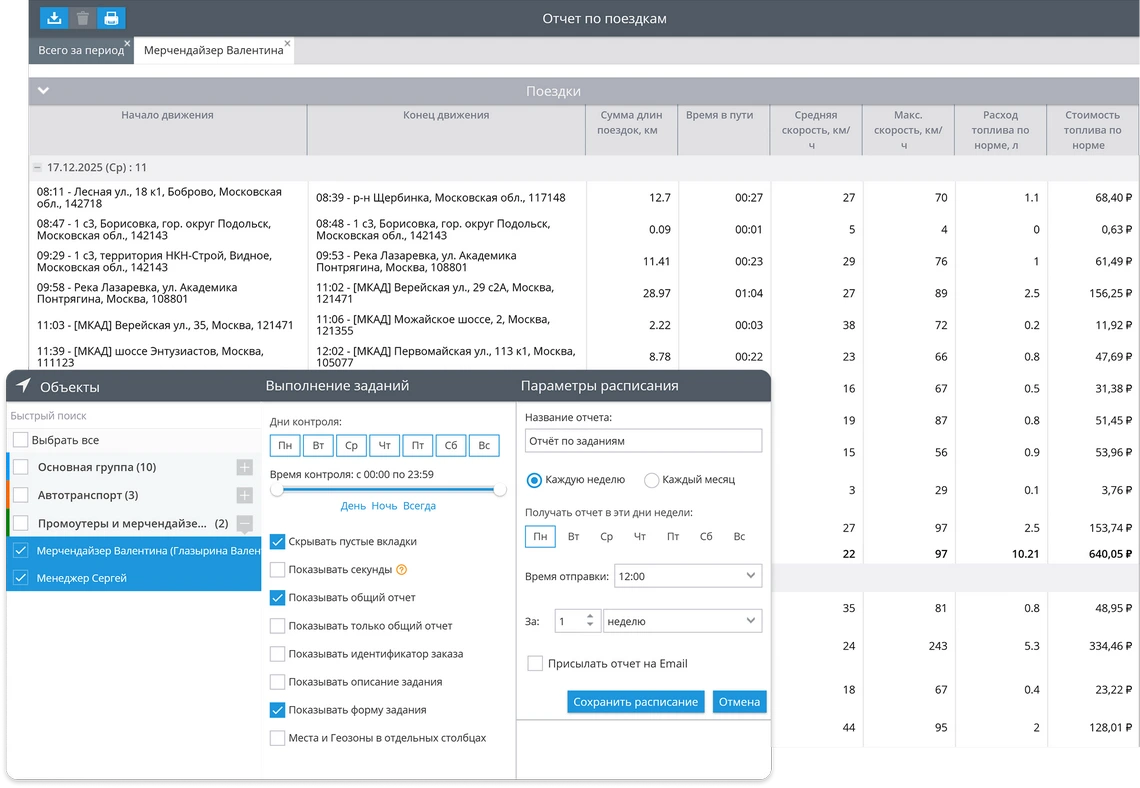Collapse the Поездки section chevron
The image size is (1140, 788).
[43, 91]
